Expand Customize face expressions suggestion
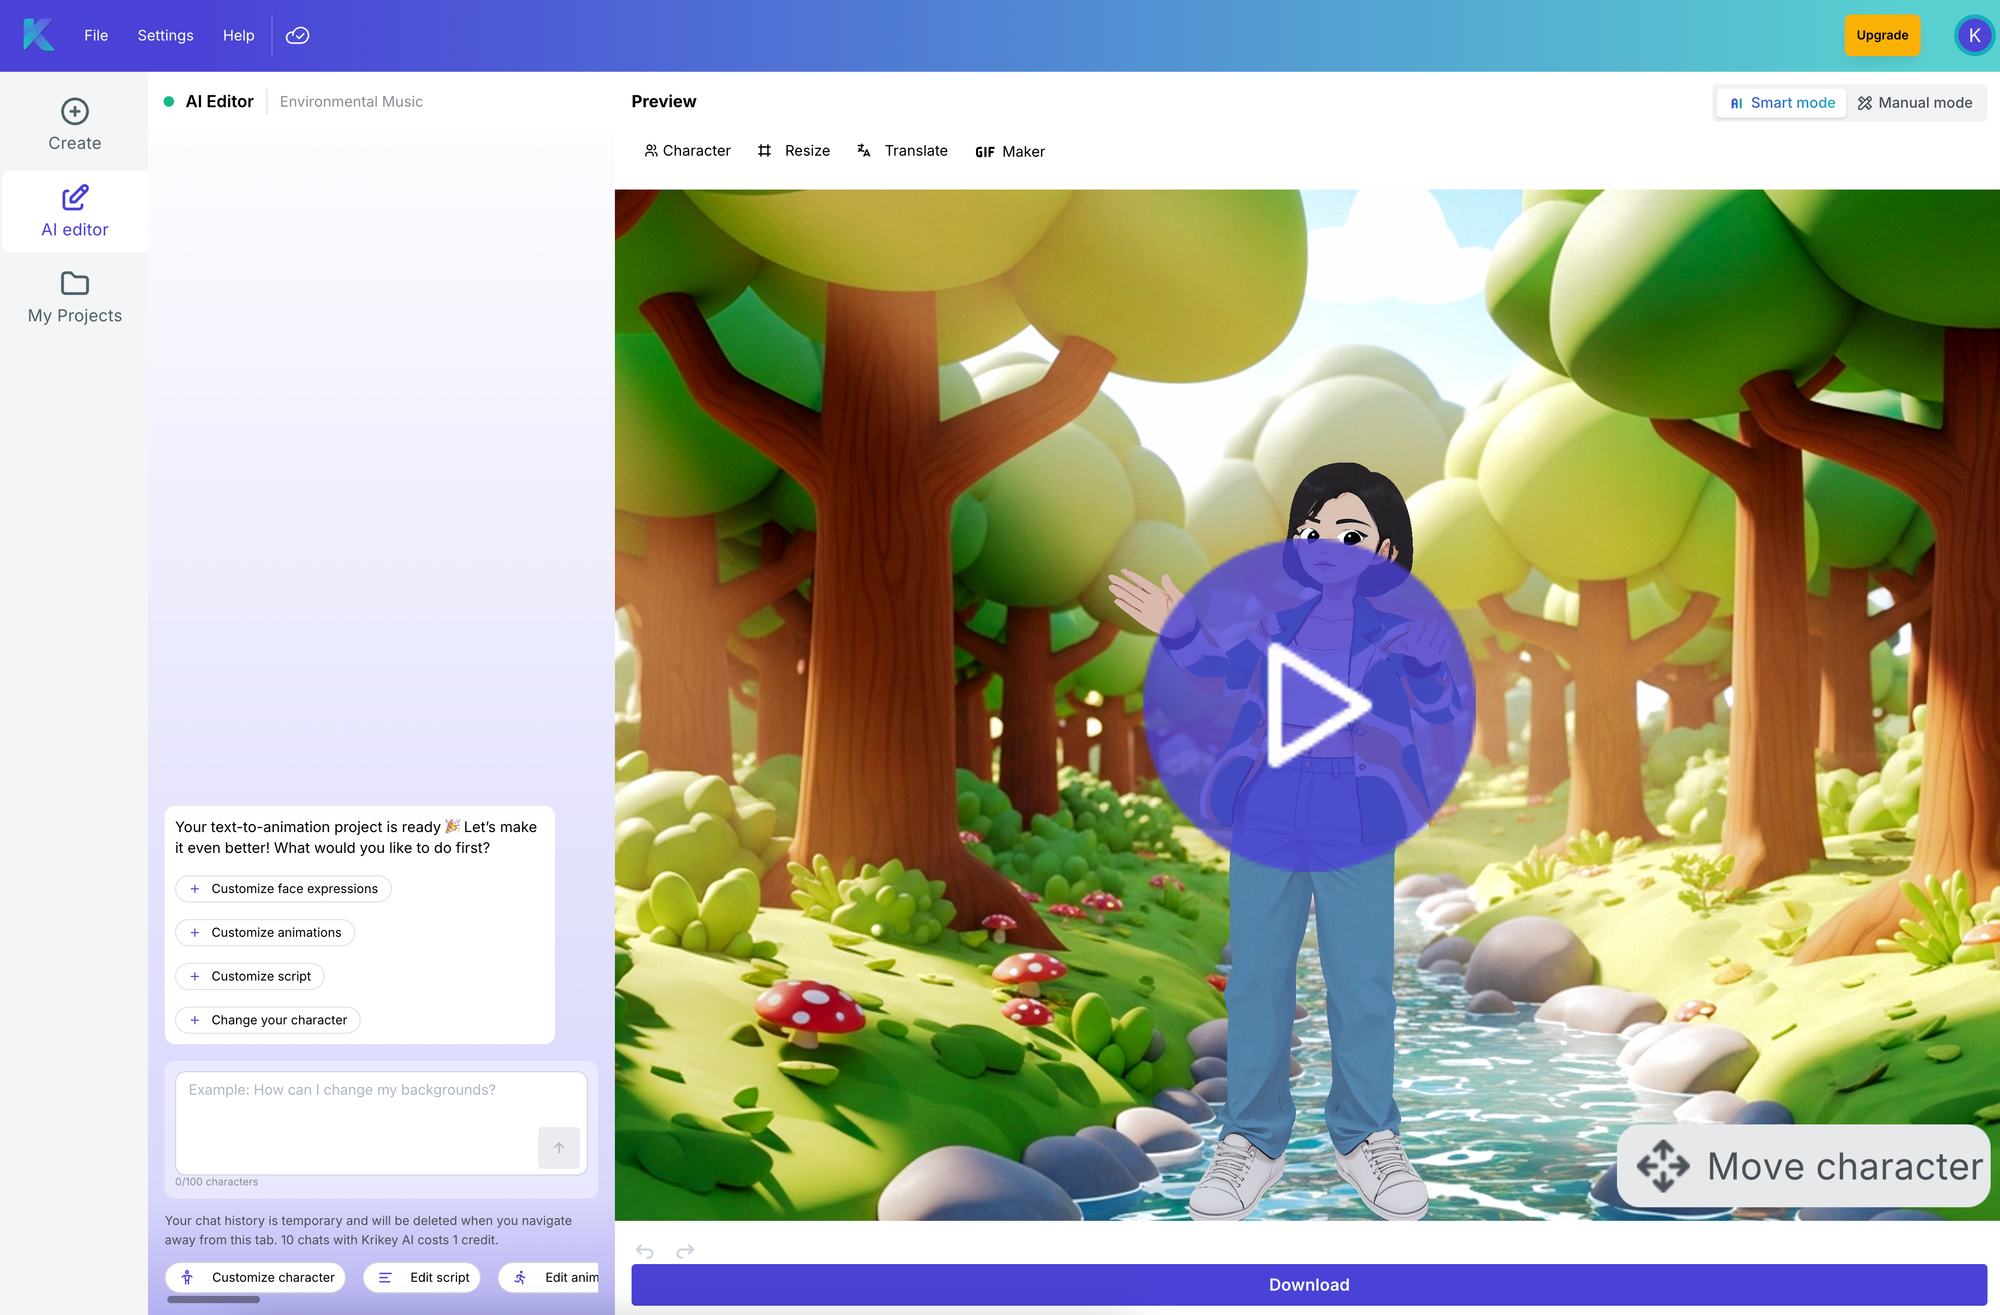 click(x=283, y=888)
